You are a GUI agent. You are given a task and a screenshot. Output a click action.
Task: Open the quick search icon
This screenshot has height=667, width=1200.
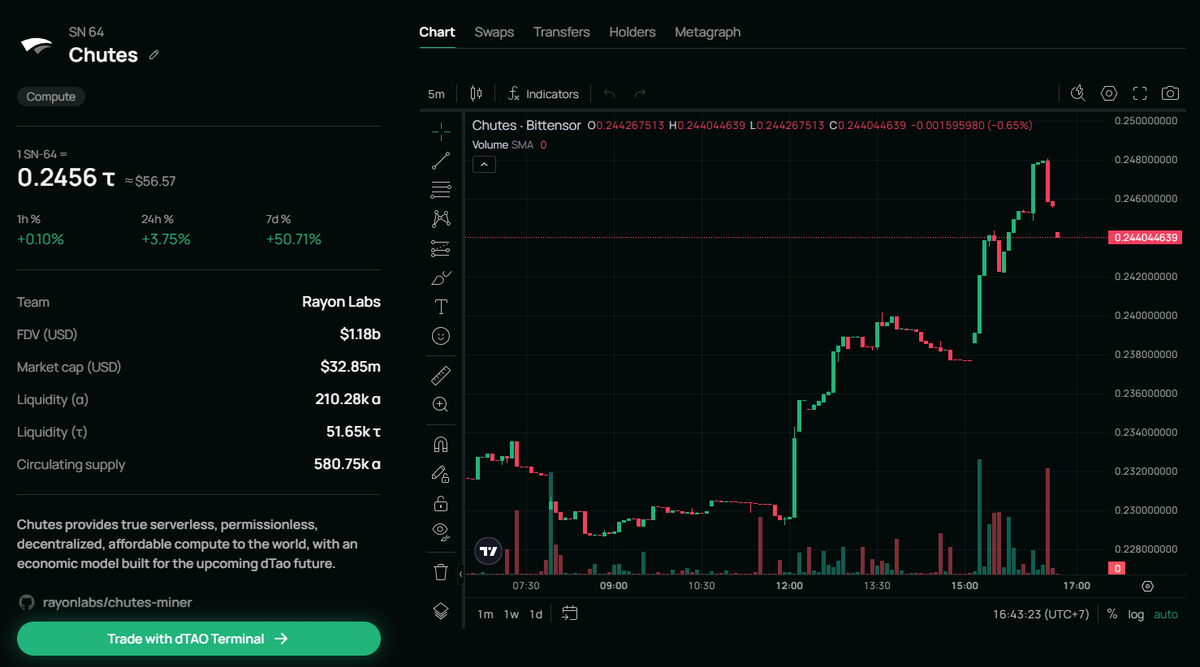tap(1078, 93)
